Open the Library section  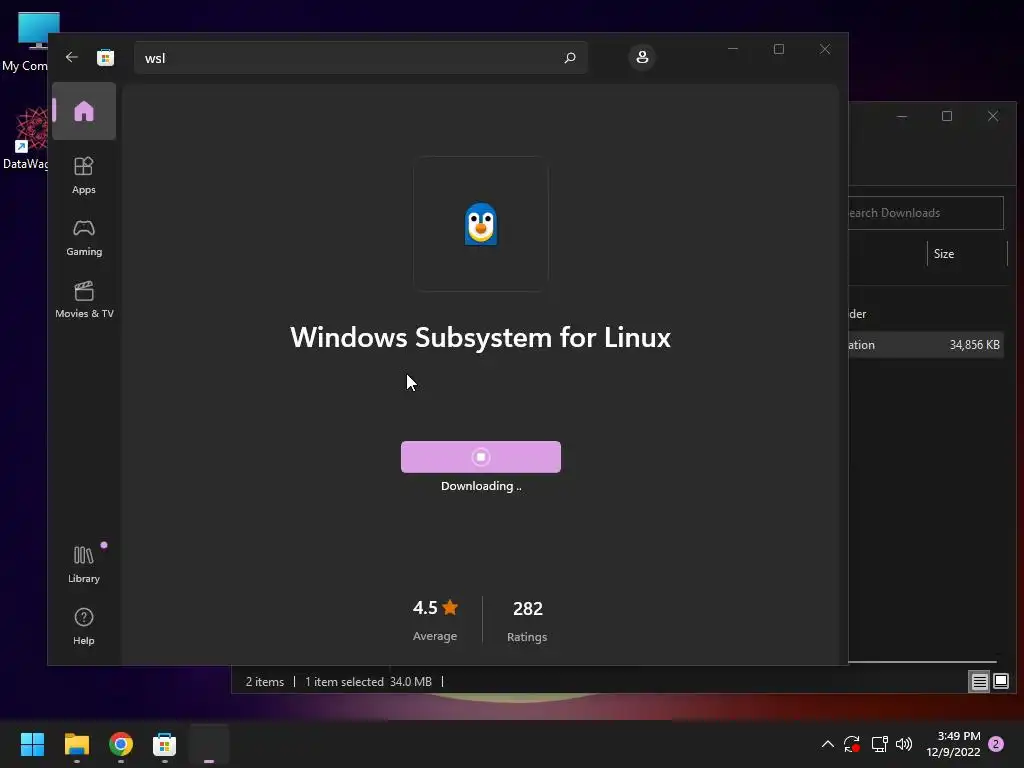click(x=84, y=564)
